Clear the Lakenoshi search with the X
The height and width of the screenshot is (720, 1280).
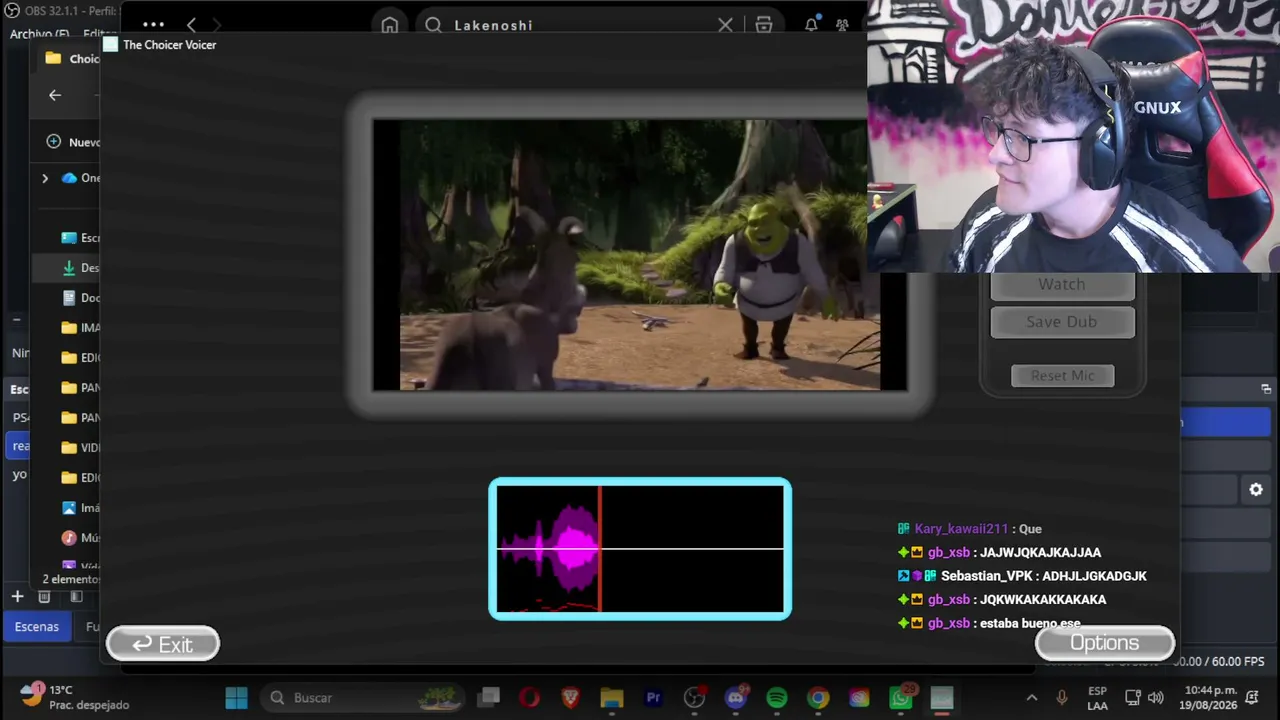725,25
